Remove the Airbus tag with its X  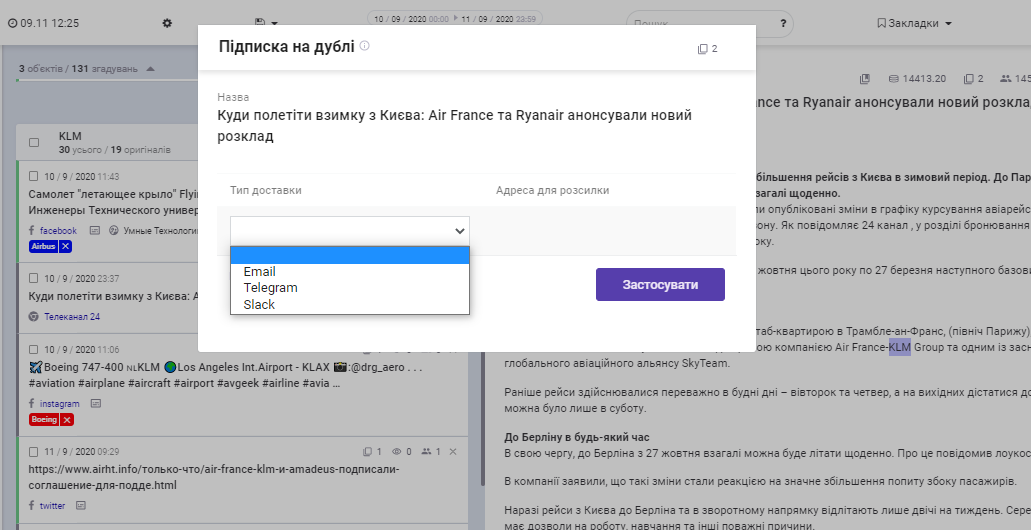(65, 247)
